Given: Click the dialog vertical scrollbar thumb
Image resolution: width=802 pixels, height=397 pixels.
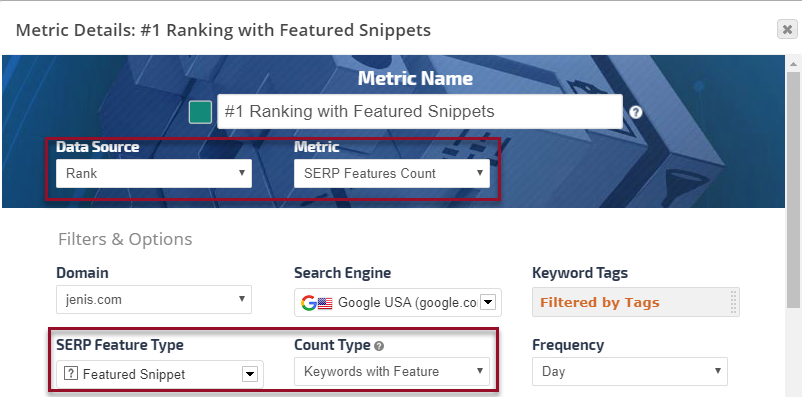Looking at the screenshot, I should click(x=793, y=190).
